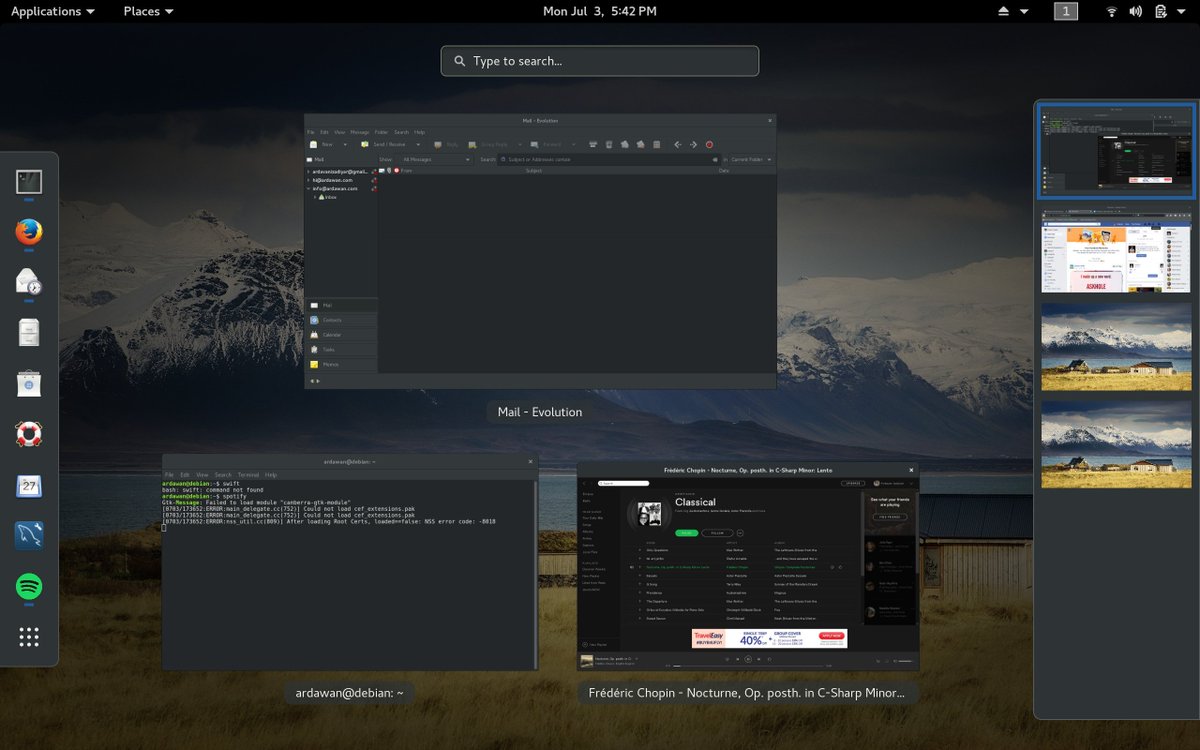
Task: Expand ardavanisadiyar@gmail account in Evolution
Action: [309, 171]
